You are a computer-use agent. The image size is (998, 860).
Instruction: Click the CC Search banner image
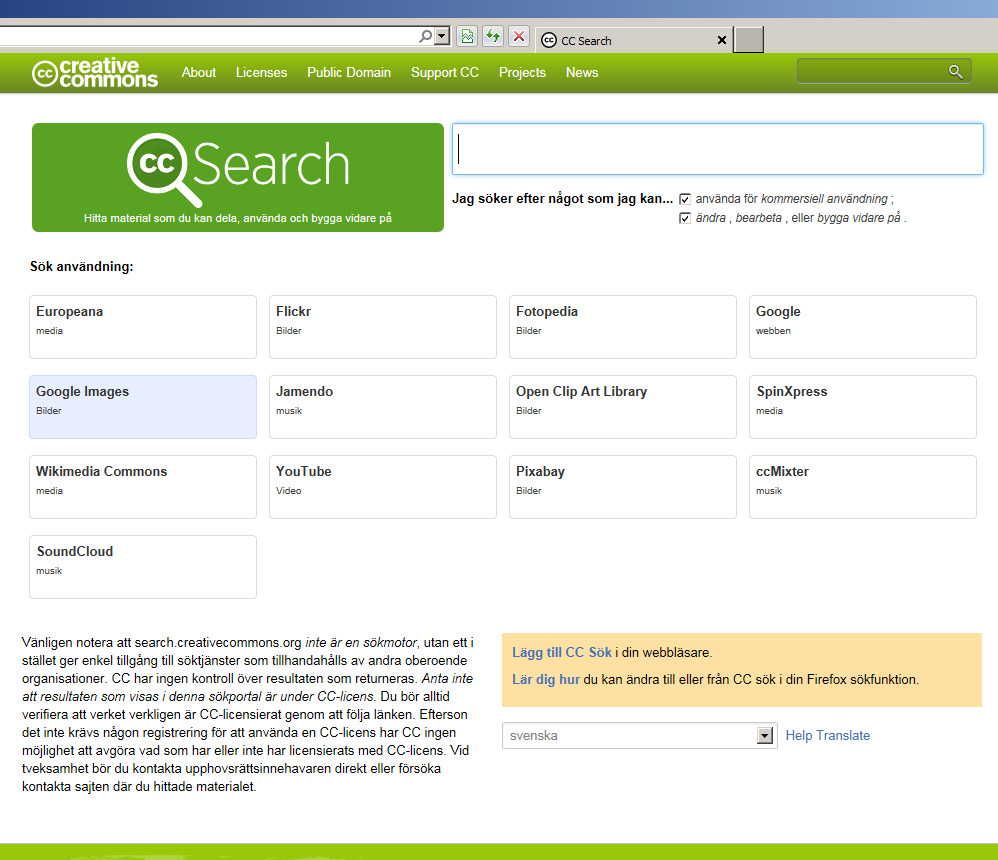237,177
